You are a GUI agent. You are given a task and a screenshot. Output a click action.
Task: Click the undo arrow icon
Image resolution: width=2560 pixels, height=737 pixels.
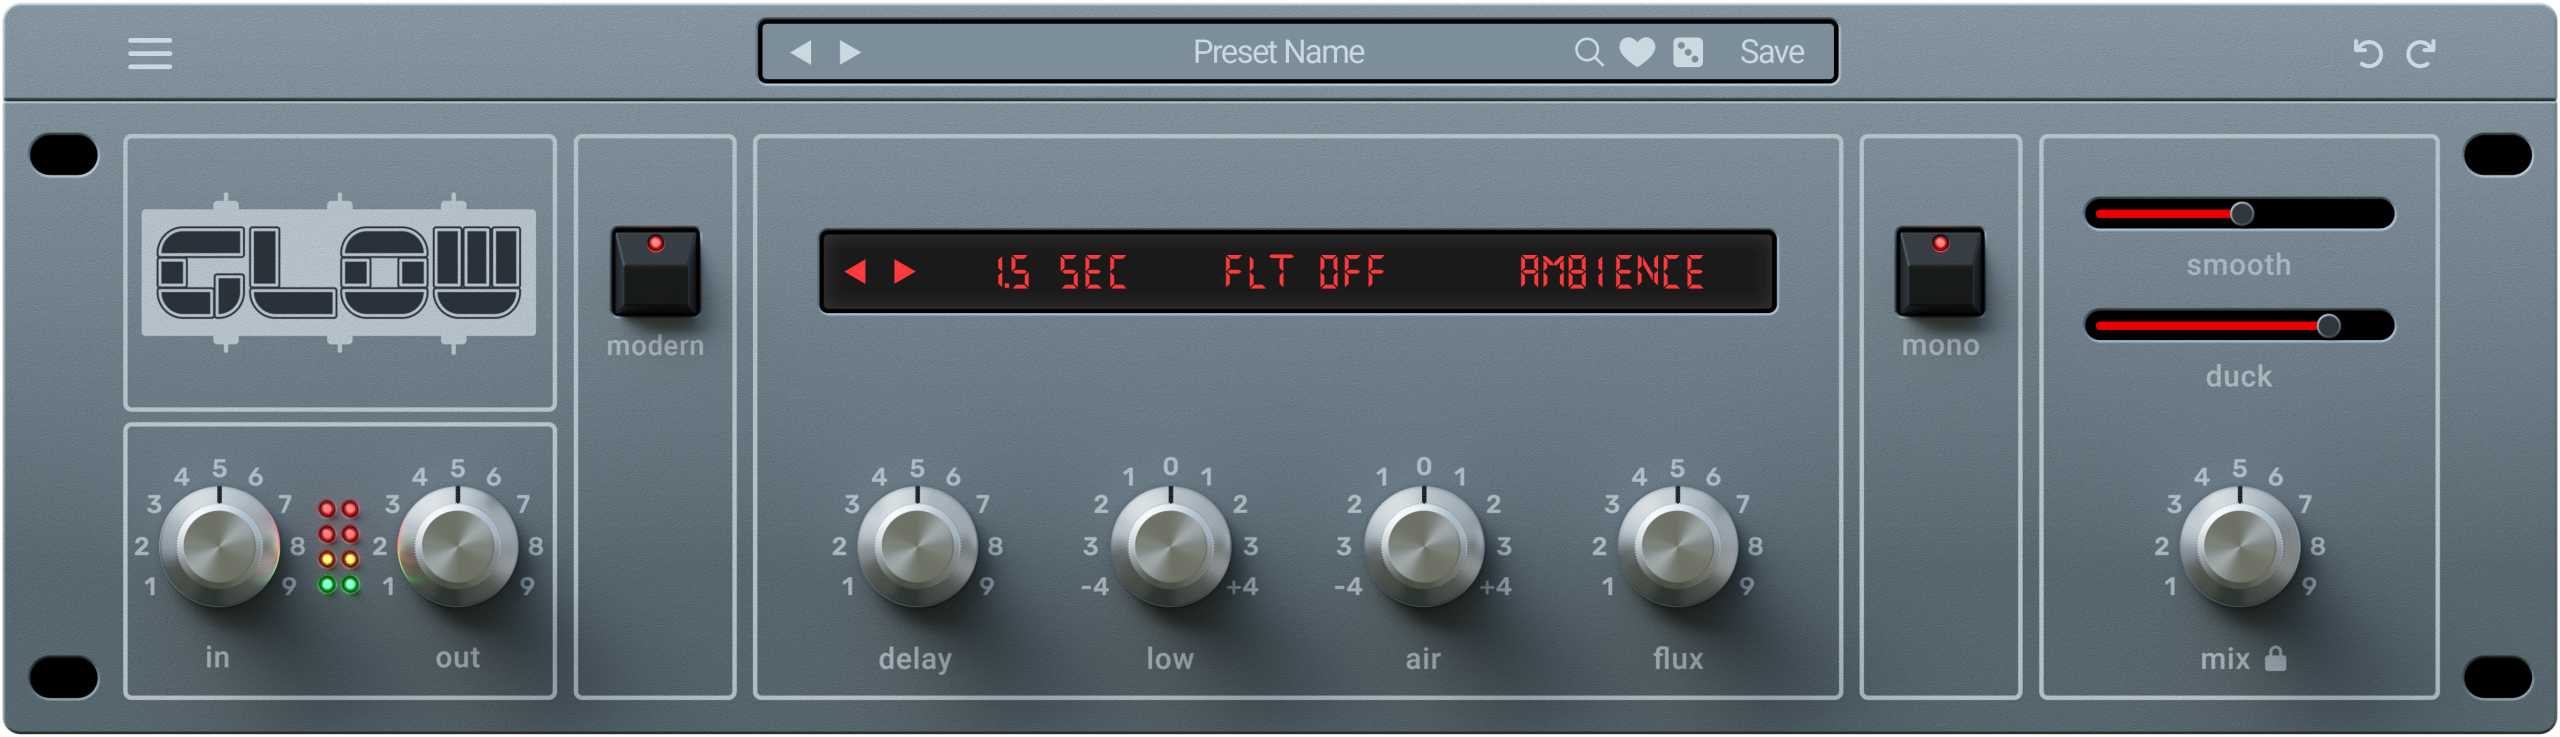tap(2367, 53)
